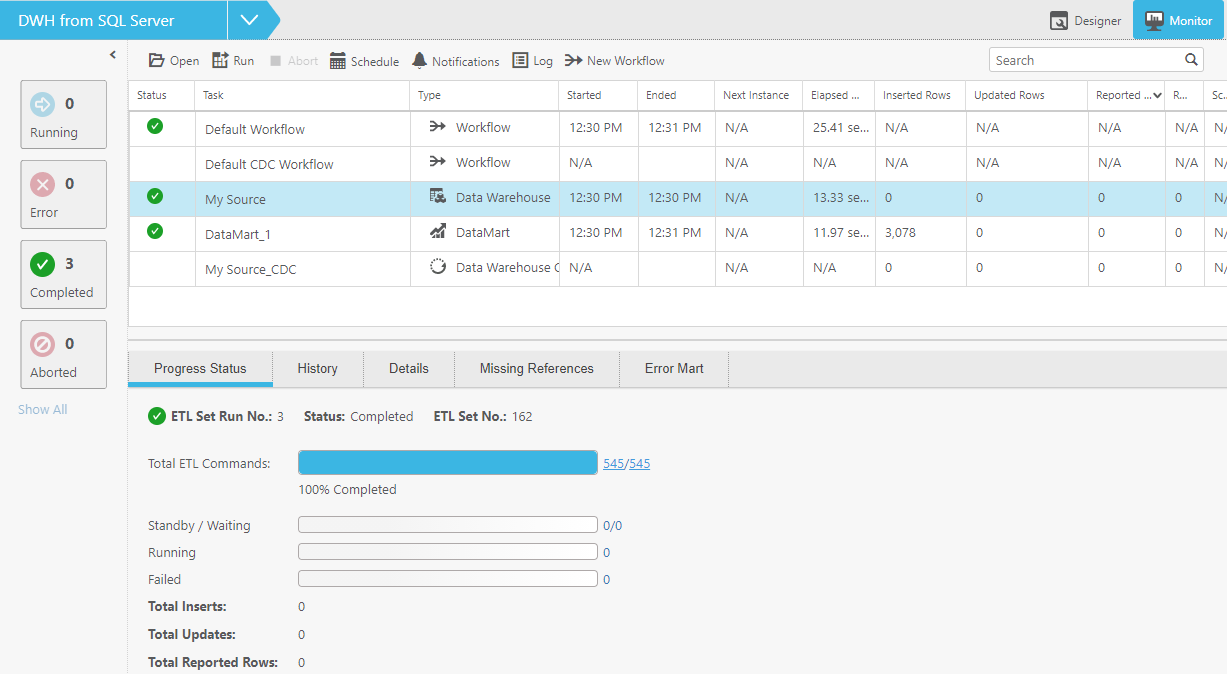Create a New Workflow from toolbar
Viewport: 1227px width, 674px height.
tap(574, 61)
